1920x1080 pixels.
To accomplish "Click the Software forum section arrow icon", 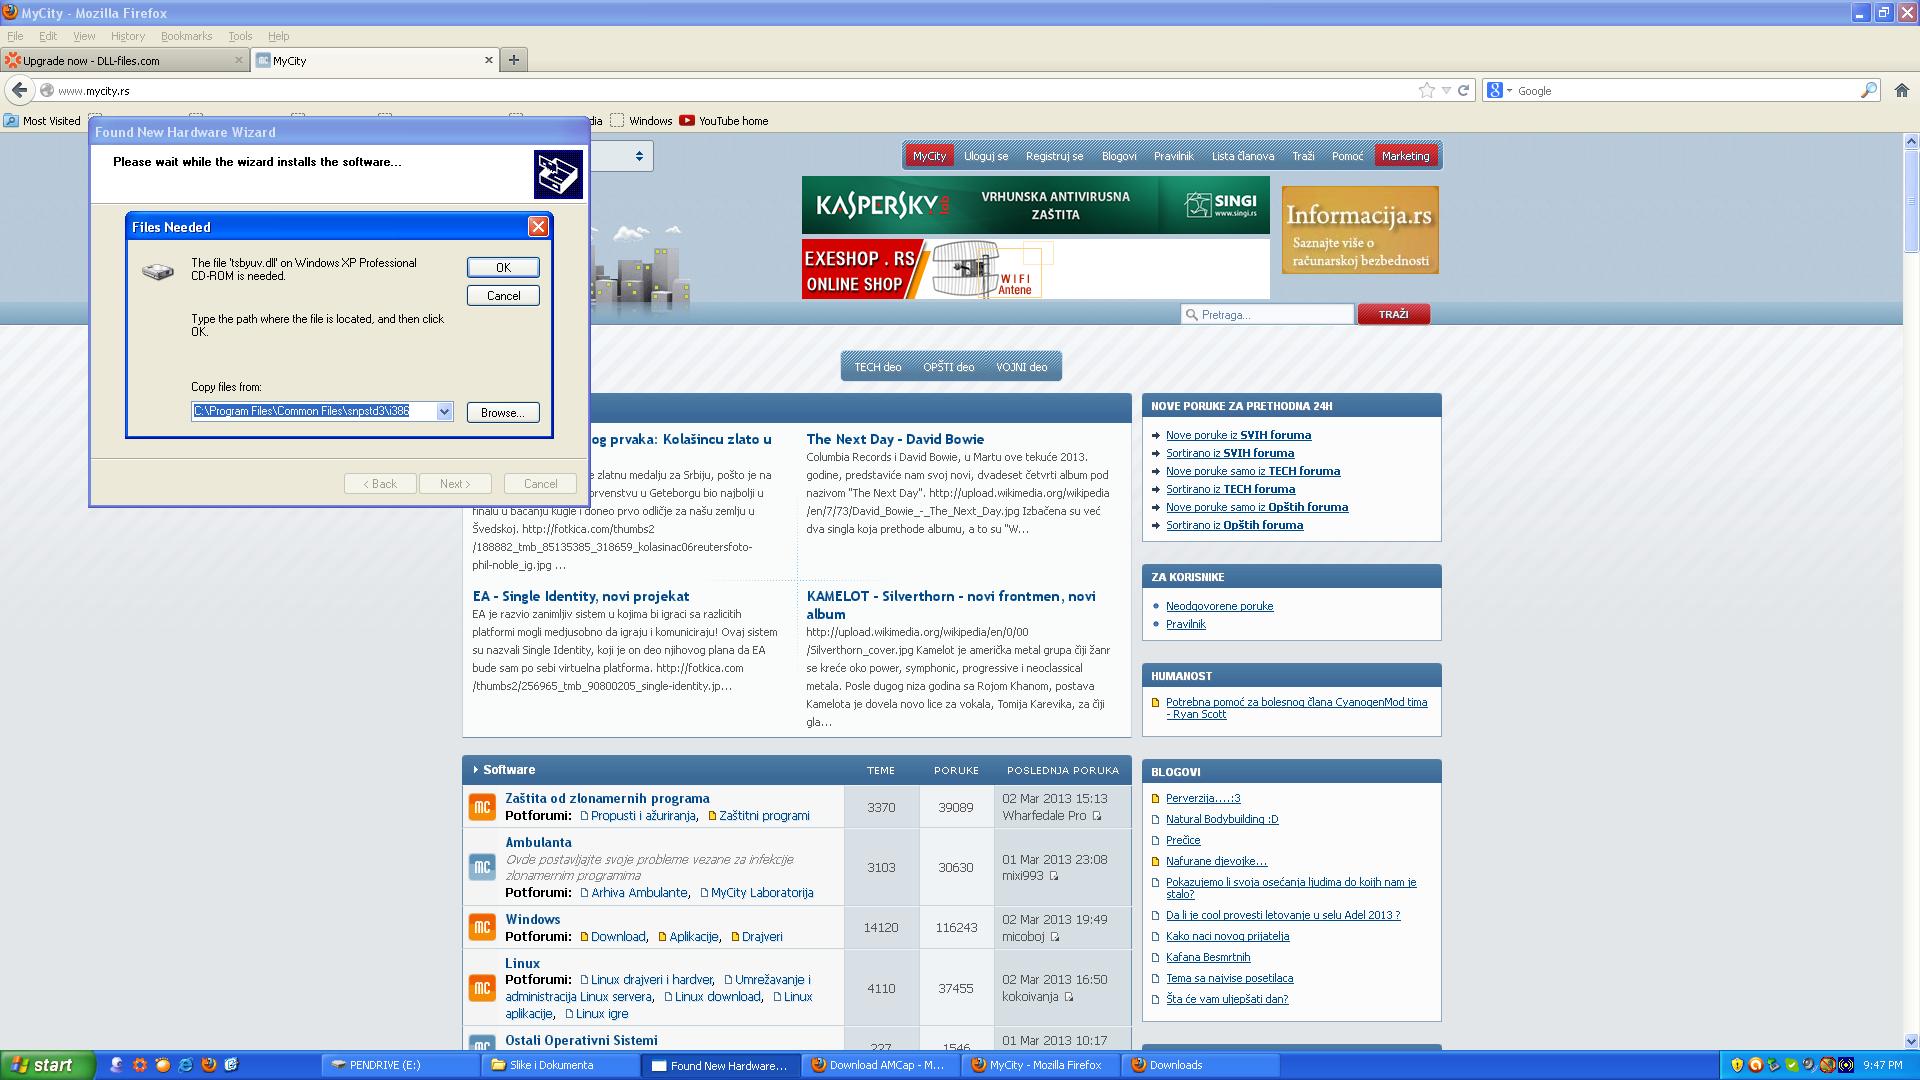I will click(x=475, y=770).
